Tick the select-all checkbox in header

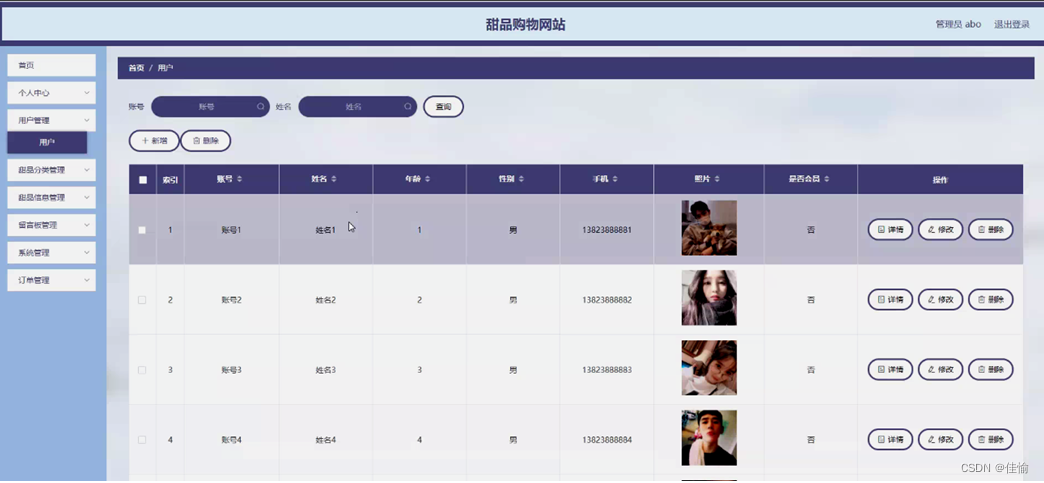coord(142,180)
